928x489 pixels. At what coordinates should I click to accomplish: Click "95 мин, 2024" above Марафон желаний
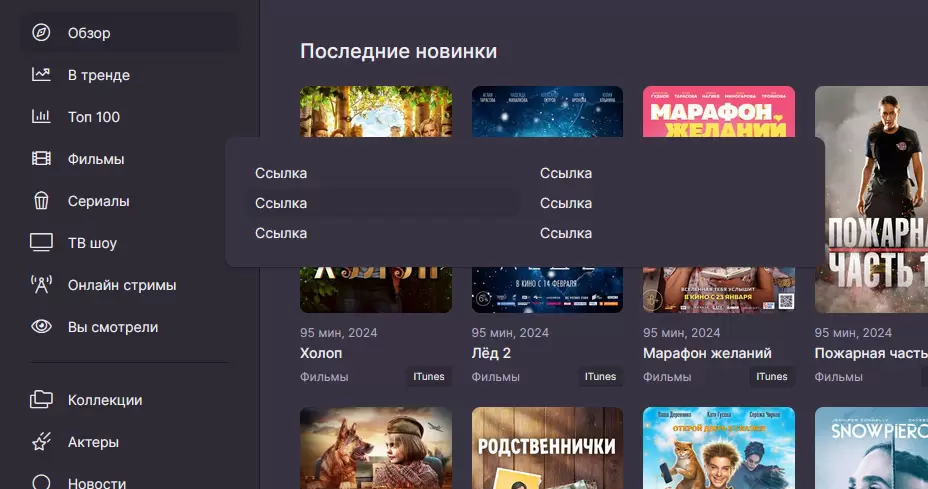(682, 333)
